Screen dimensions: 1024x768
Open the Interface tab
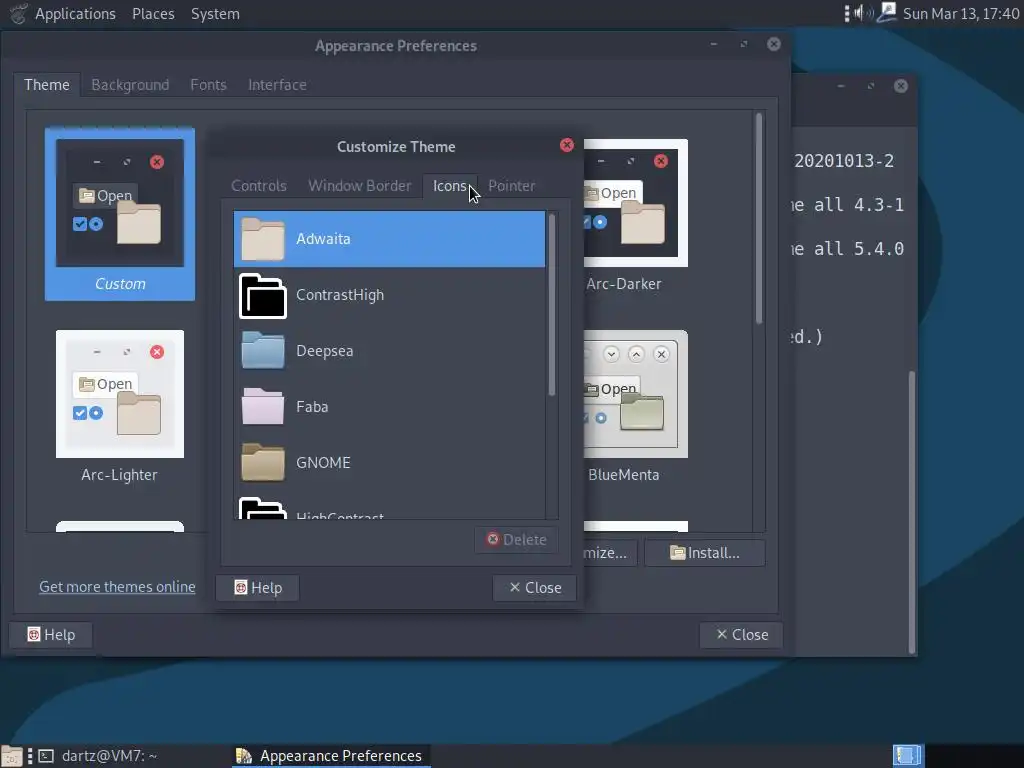(x=277, y=85)
